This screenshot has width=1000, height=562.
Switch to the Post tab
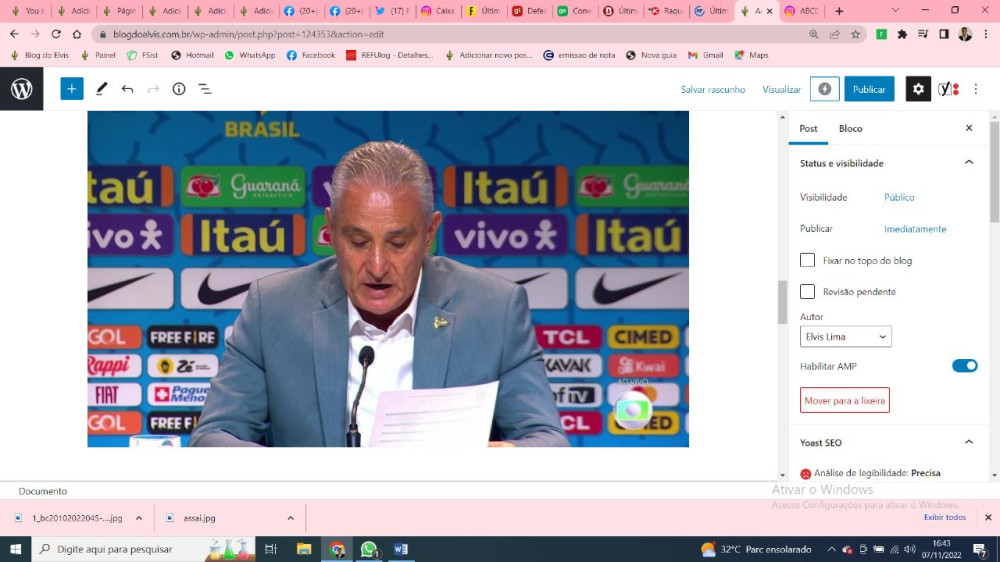[808, 128]
